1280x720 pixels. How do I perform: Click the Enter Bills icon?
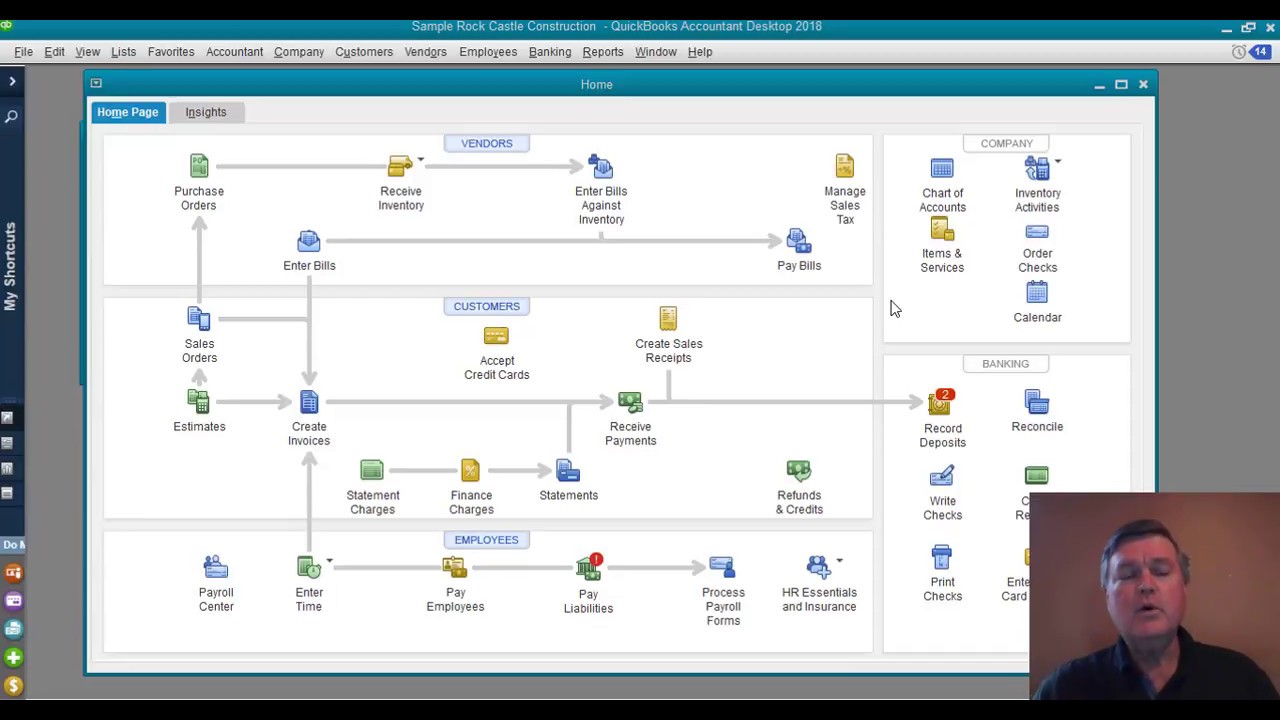coord(308,242)
